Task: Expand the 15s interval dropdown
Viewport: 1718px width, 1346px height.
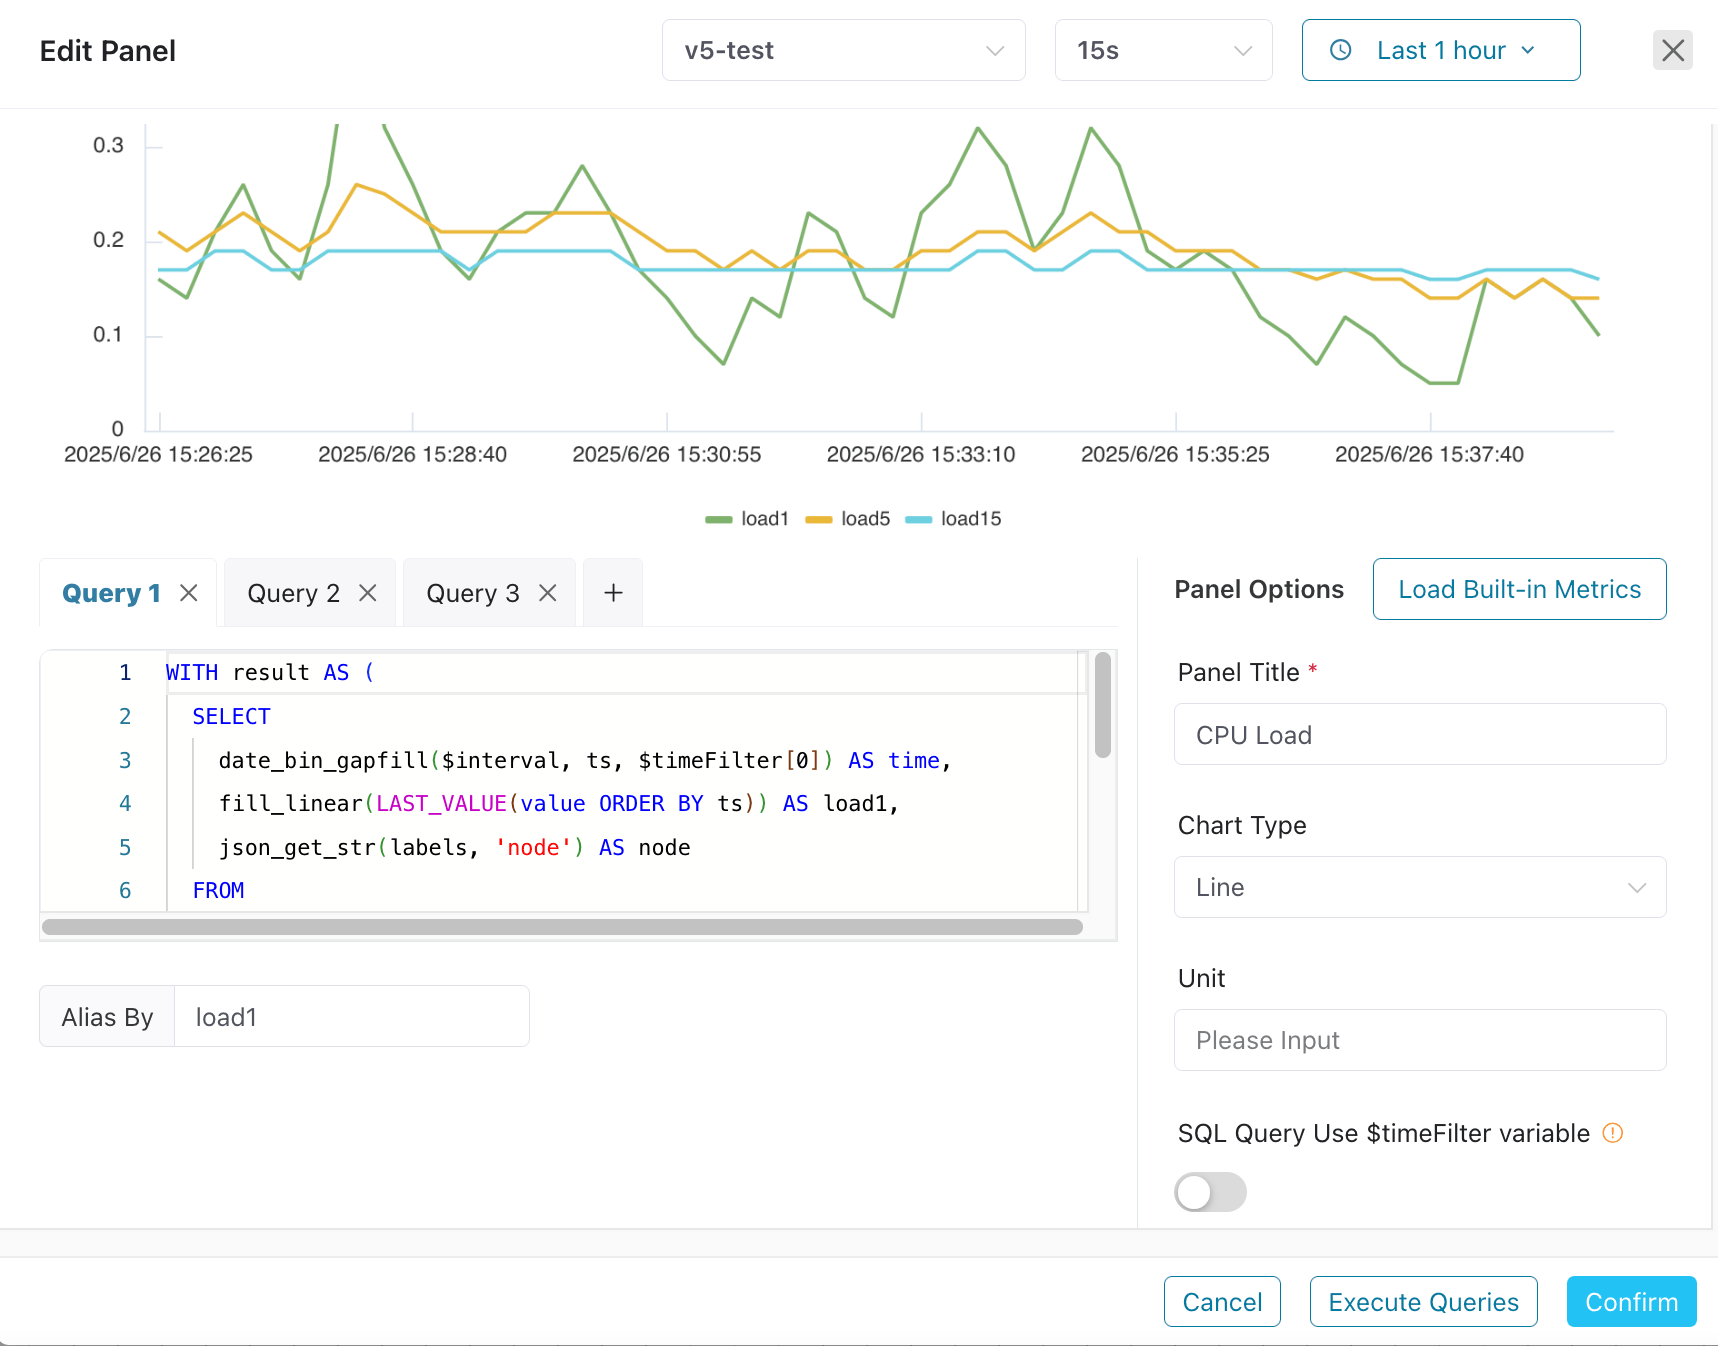Action: click(x=1163, y=50)
